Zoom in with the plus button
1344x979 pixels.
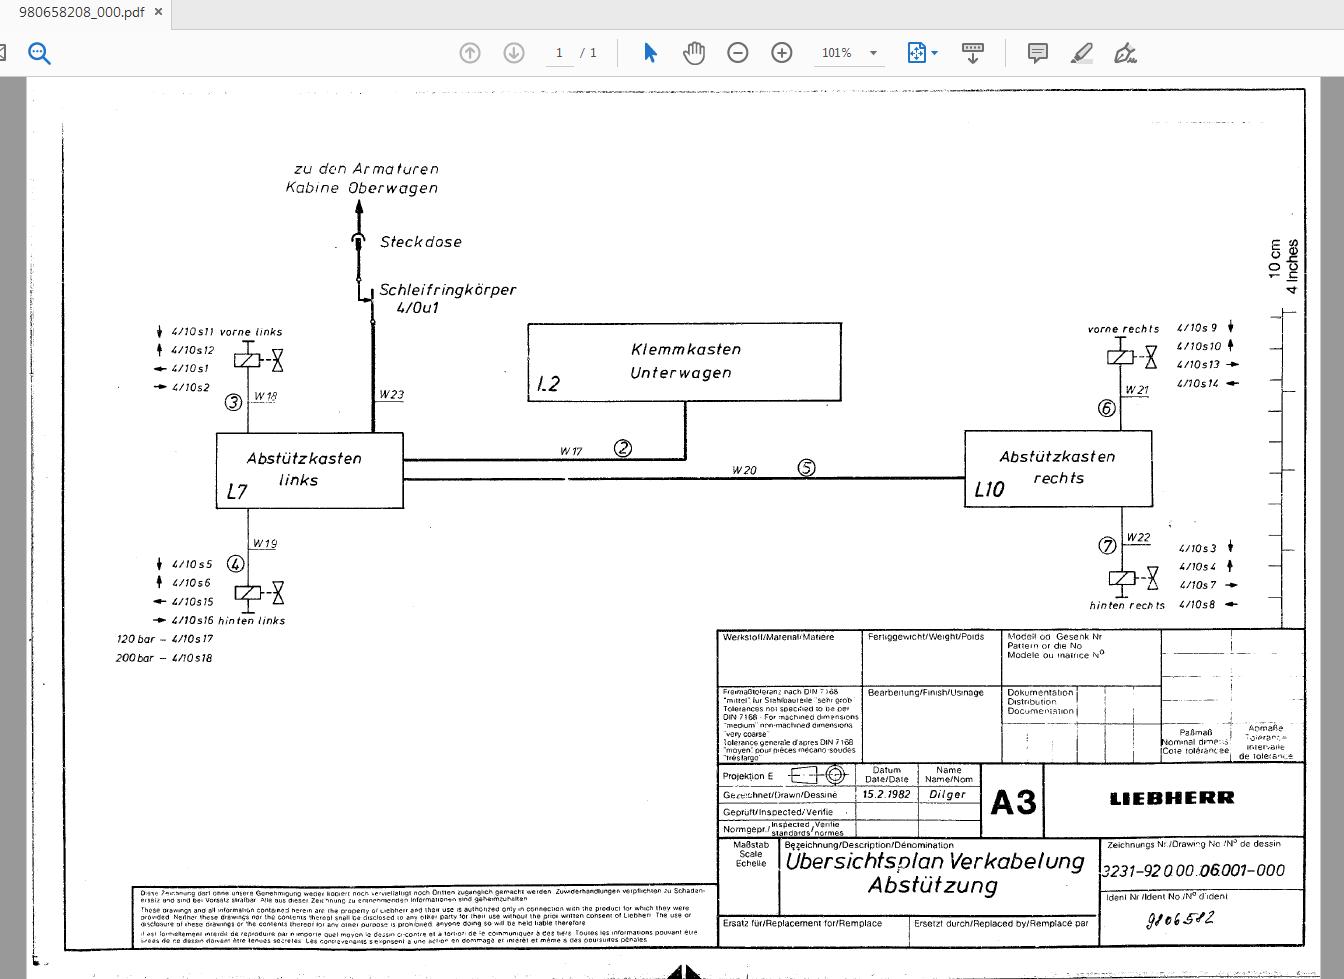tap(782, 53)
